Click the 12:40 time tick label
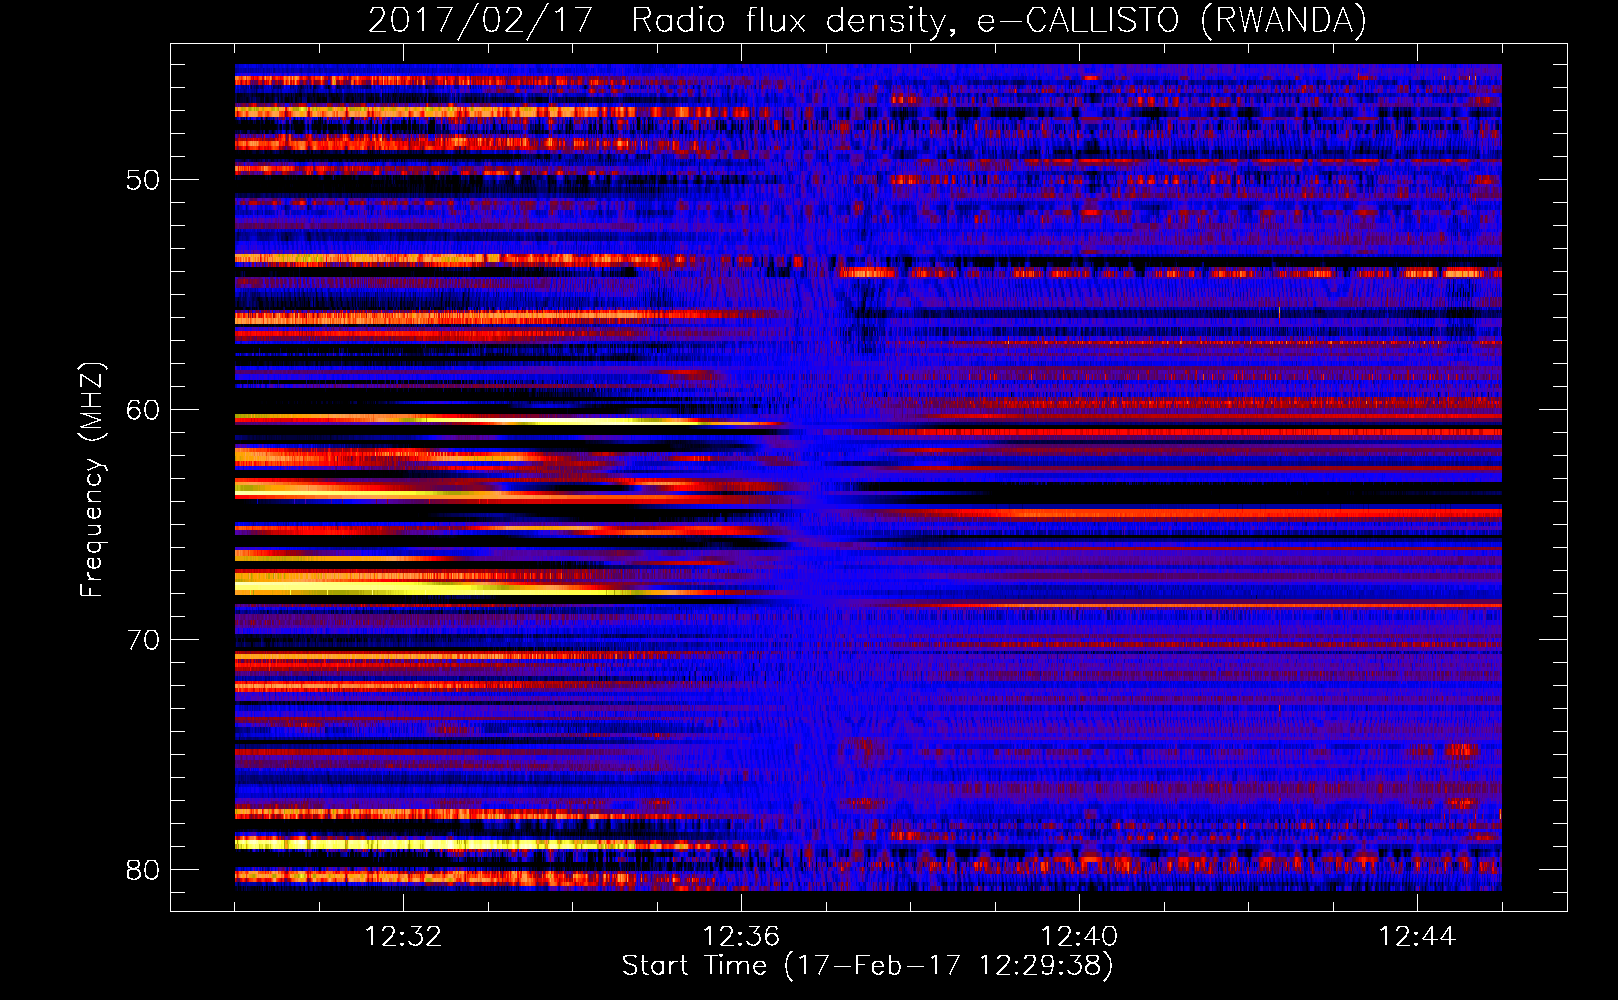 tap(1079, 937)
